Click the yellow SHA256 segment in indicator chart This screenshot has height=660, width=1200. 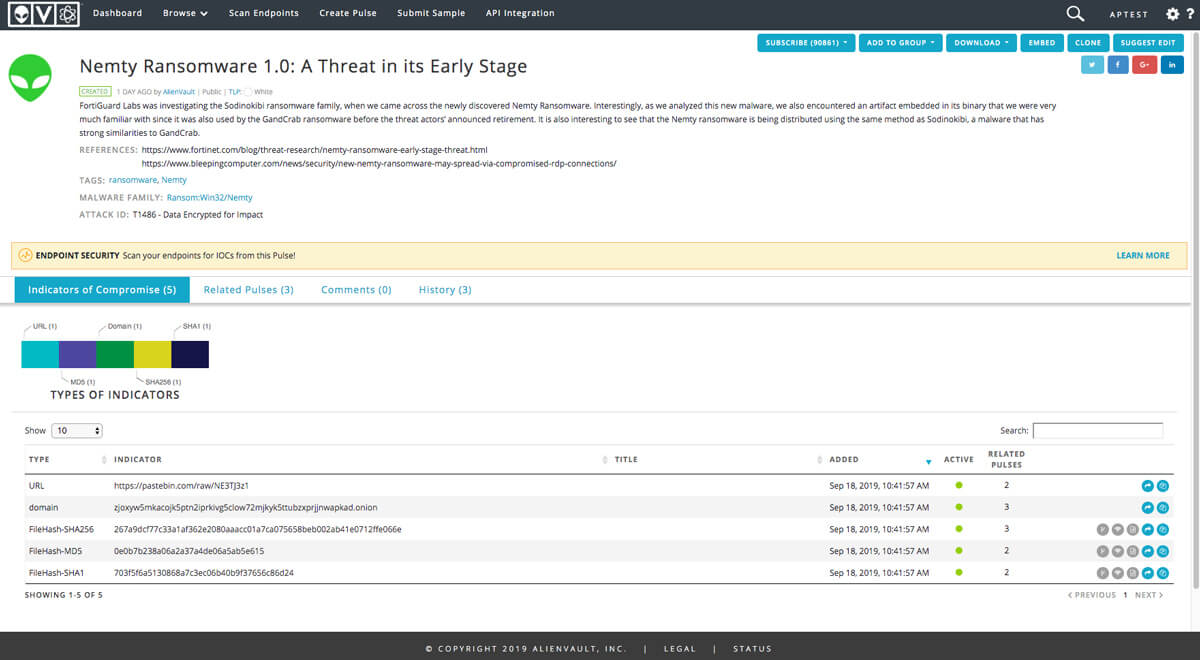[x=153, y=354]
